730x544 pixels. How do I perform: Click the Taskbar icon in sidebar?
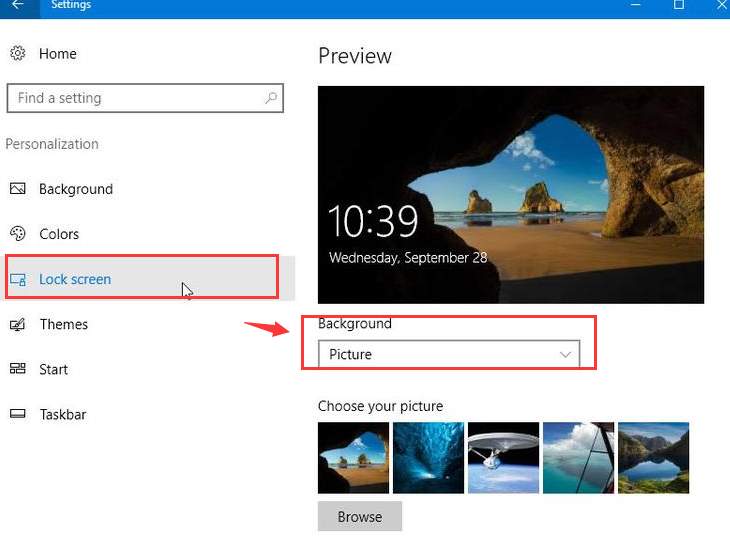click(x=17, y=414)
